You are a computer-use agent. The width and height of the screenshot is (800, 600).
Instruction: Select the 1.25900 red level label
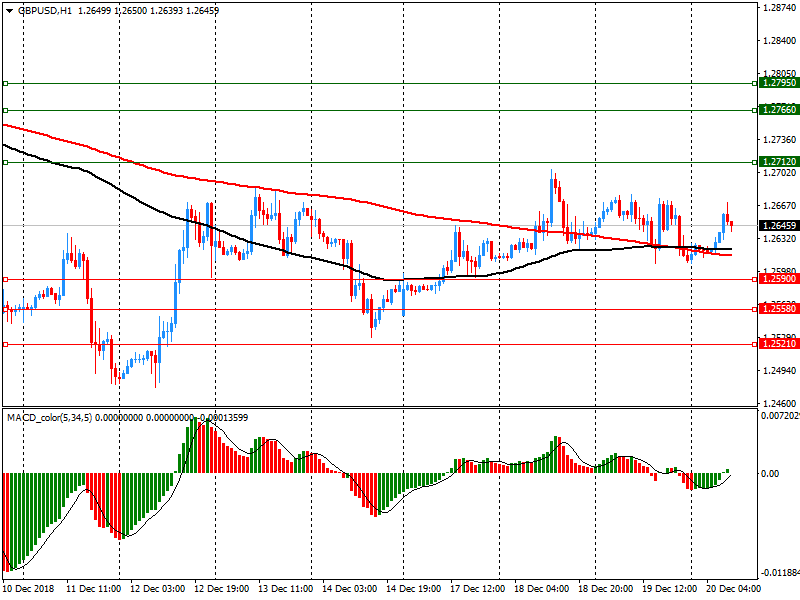pyautogui.click(x=778, y=279)
